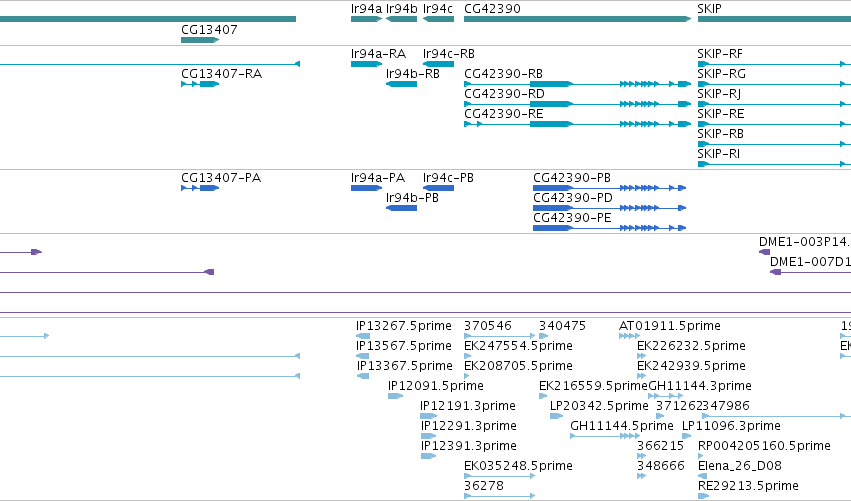Choose the EK247554.5prime label

click(518, 346)
